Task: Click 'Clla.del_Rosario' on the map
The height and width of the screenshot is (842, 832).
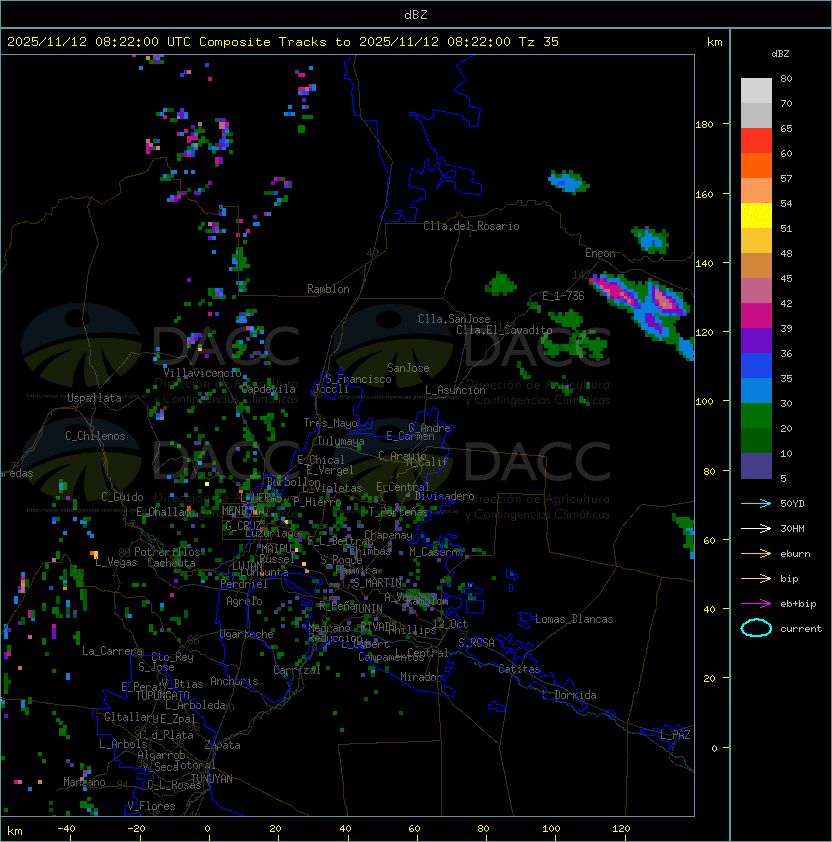Action: click(471, 226)
